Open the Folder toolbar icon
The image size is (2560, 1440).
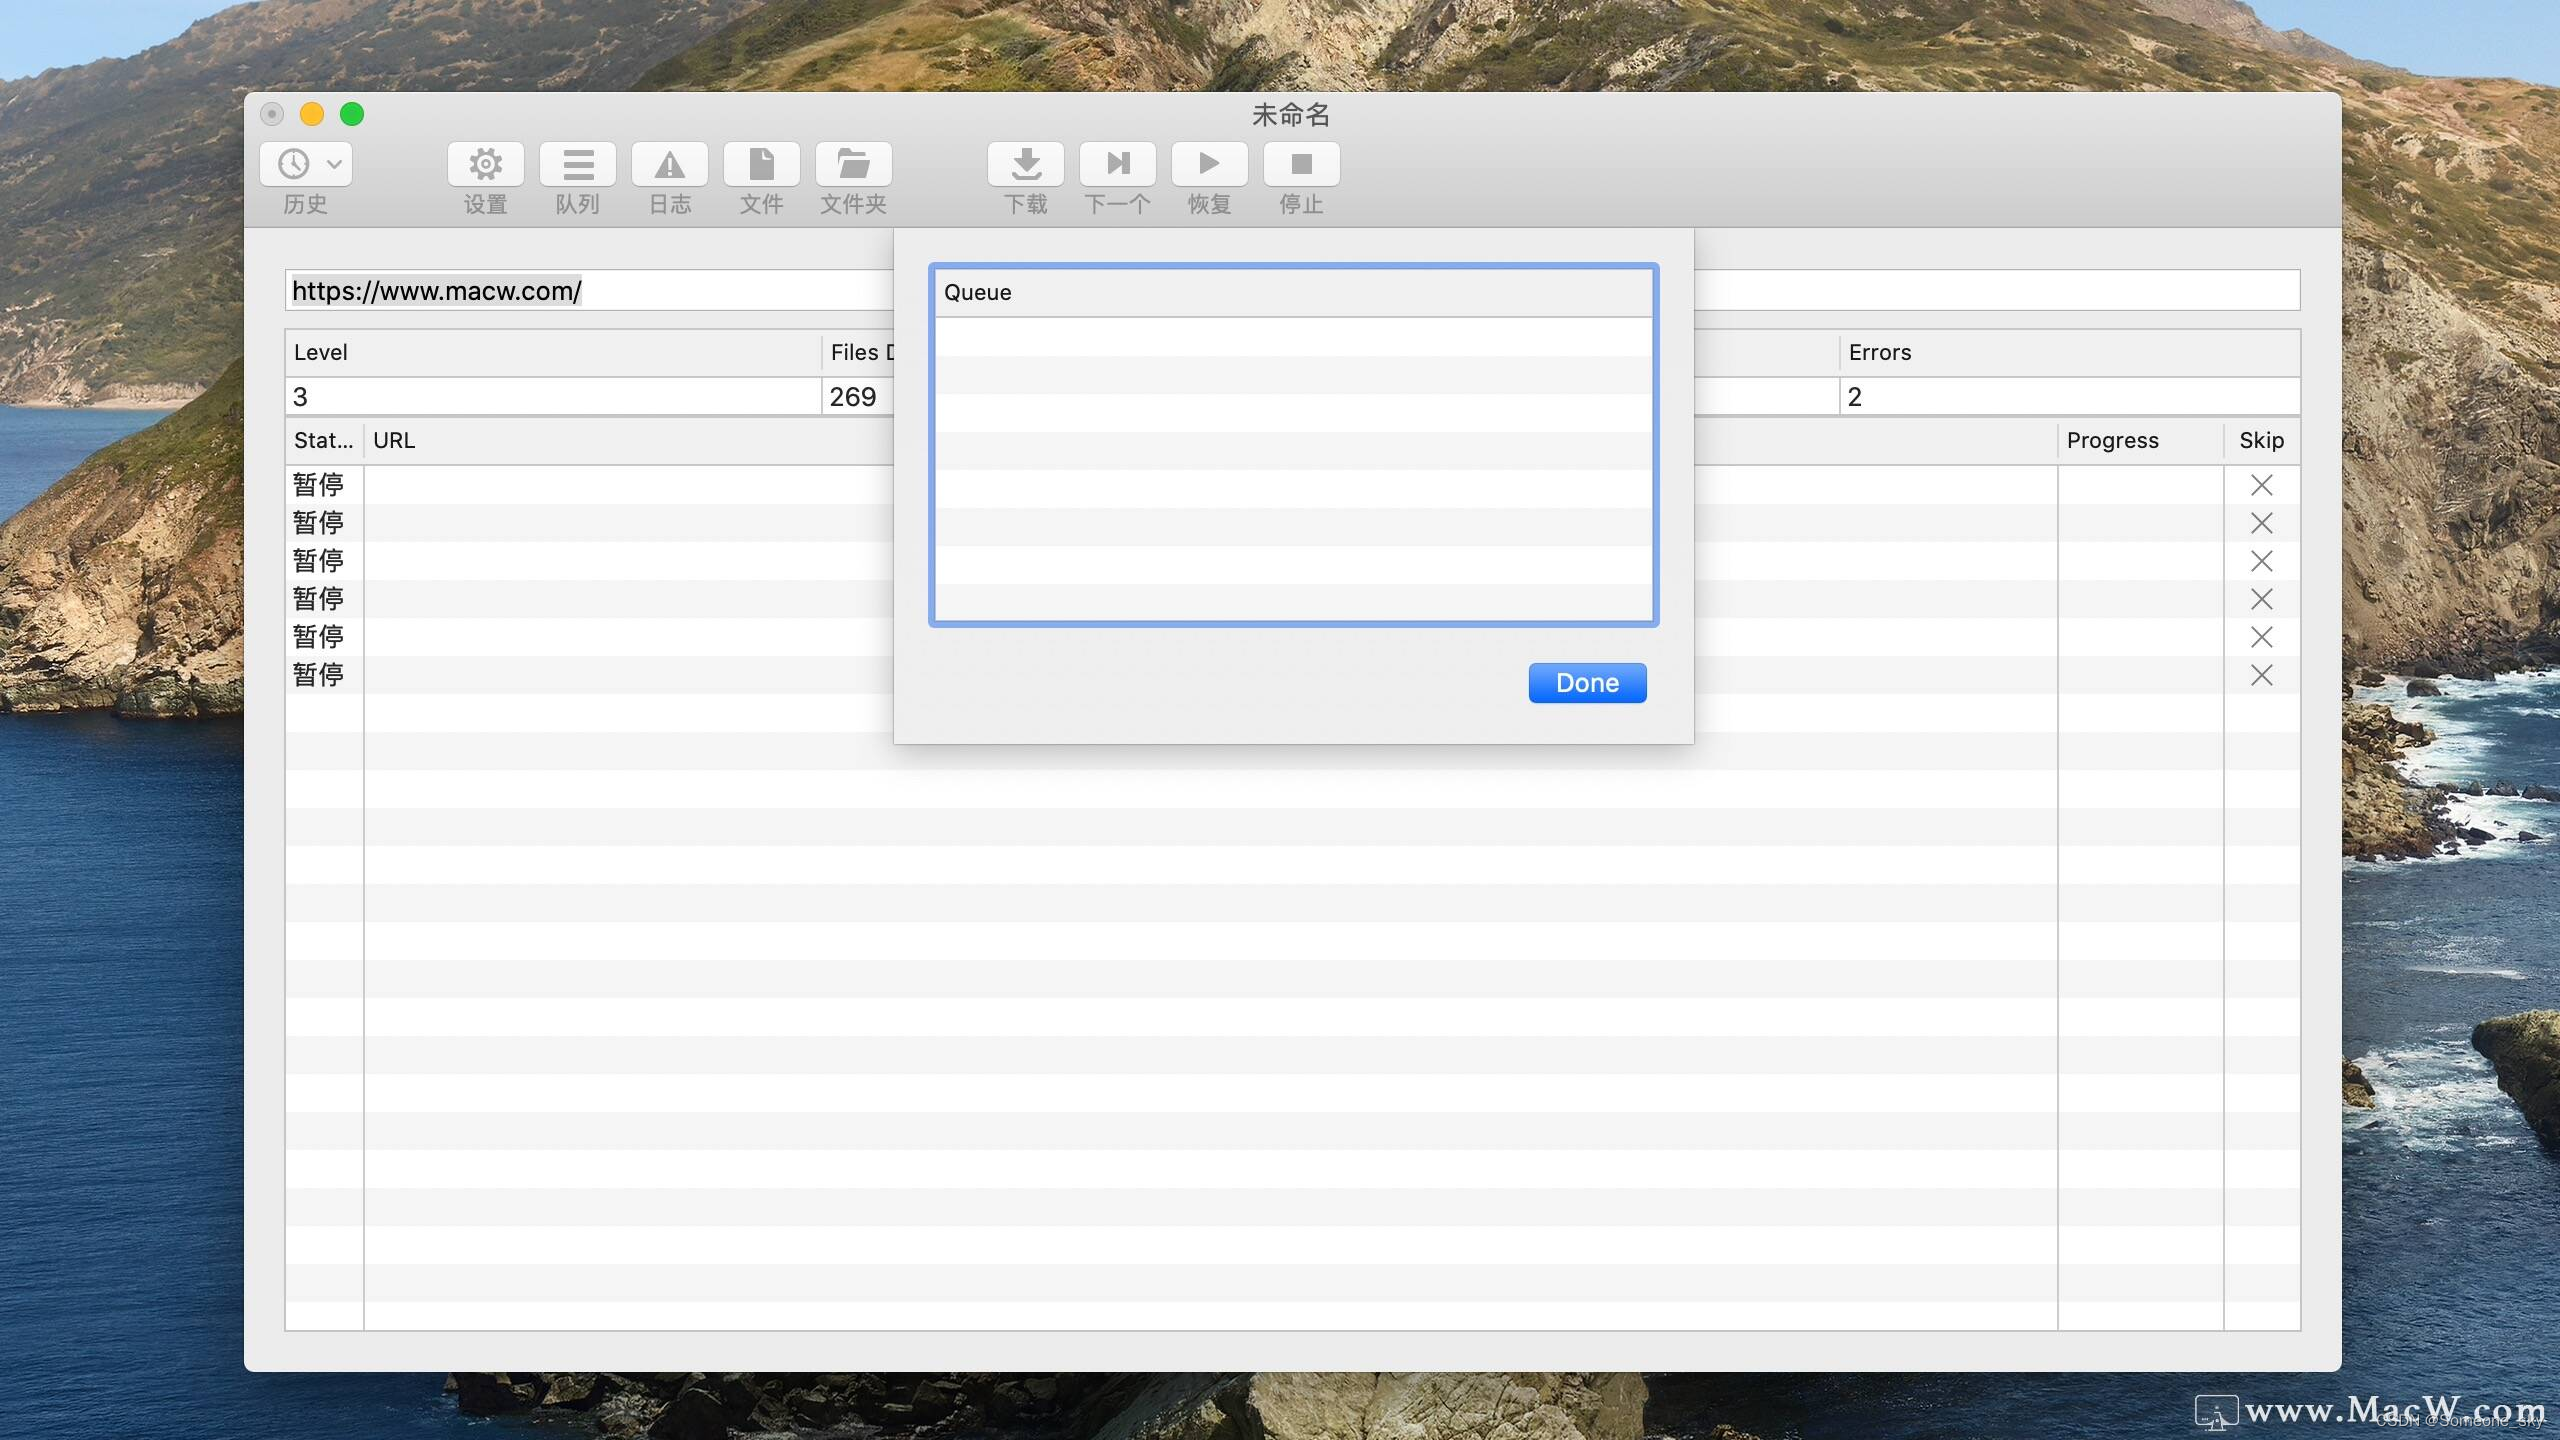[x=853, y=164]
